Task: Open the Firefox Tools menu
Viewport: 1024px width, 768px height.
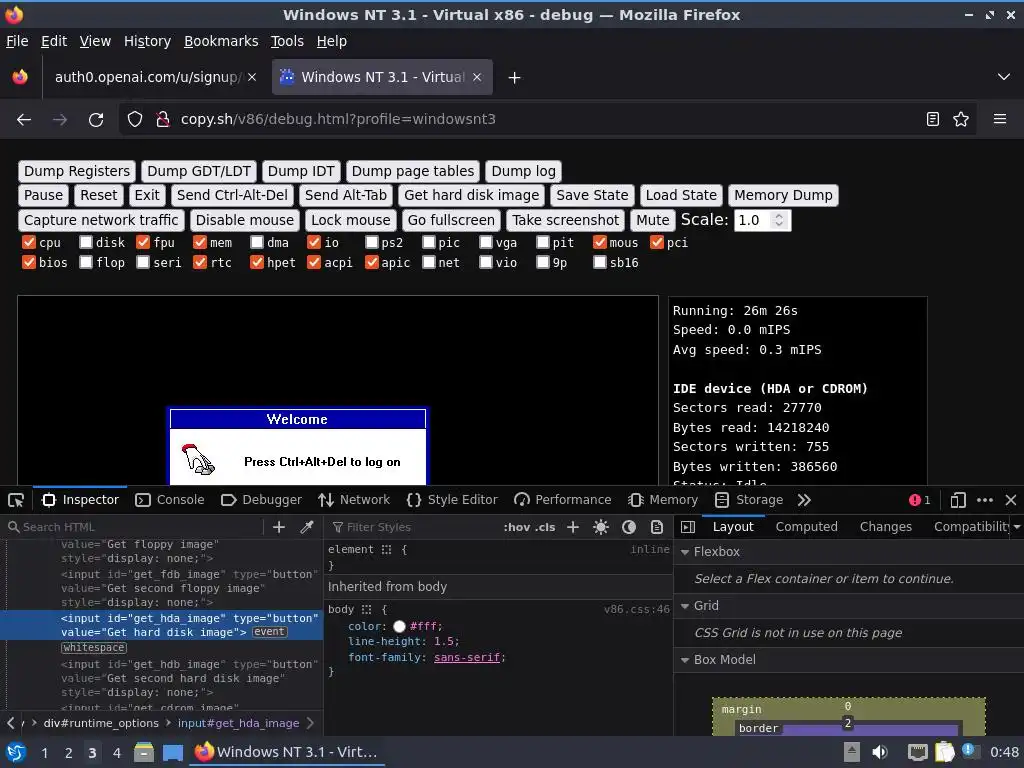Action: coord(287,41)
